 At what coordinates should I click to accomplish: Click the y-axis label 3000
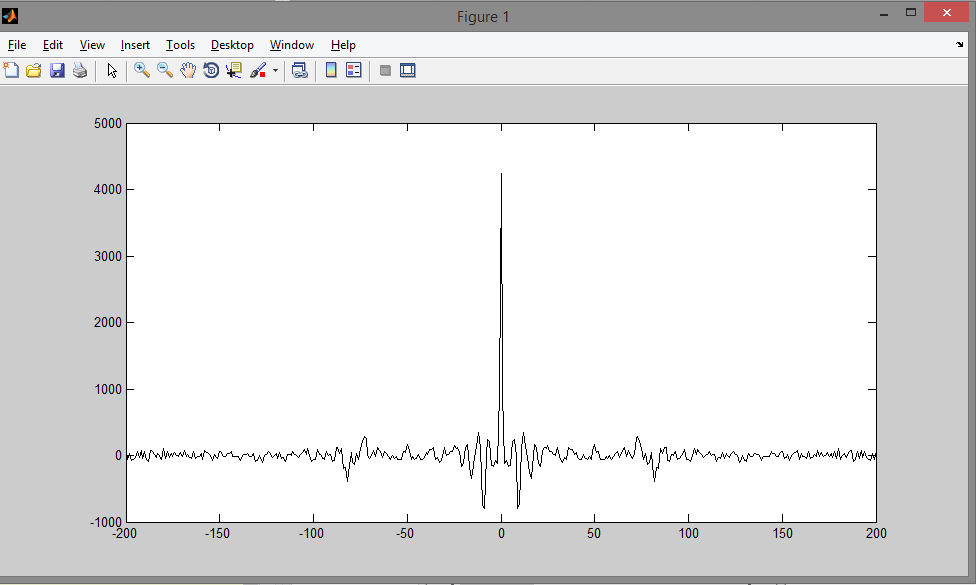(108, 256)
